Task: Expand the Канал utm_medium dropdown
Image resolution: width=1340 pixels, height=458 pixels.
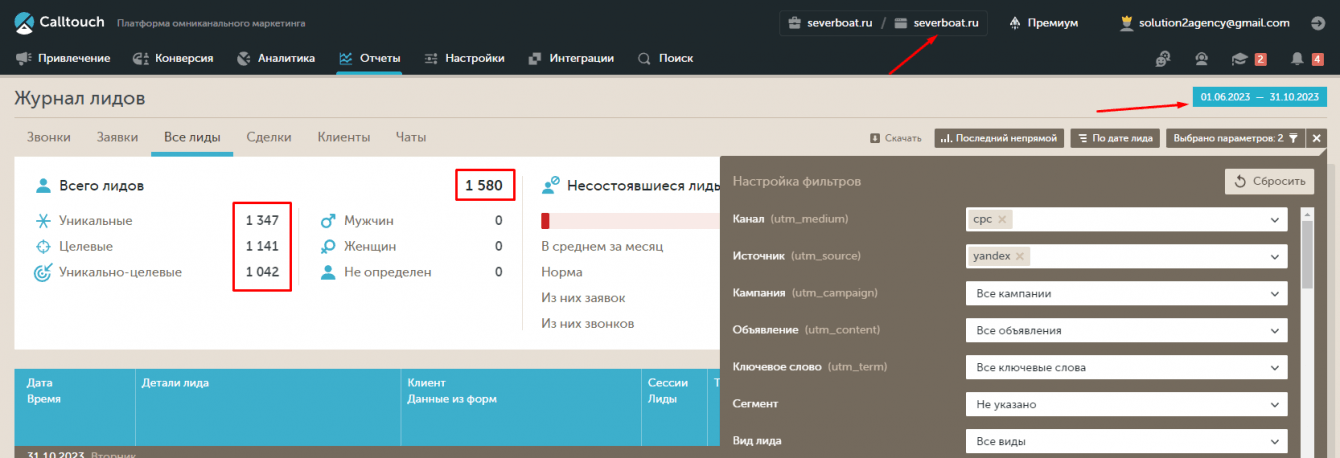Action: click(1274, 220)
